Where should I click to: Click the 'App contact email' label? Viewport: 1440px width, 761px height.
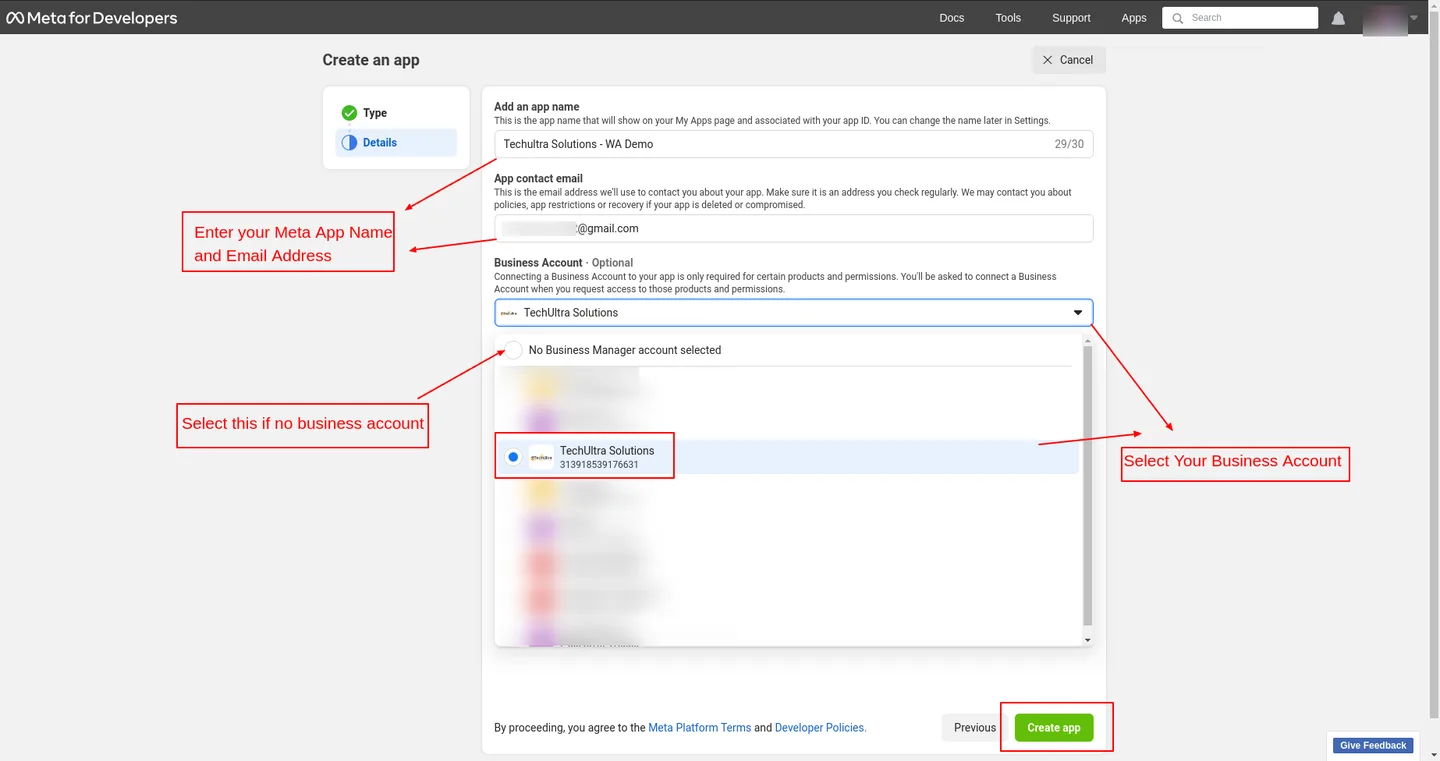538,179
